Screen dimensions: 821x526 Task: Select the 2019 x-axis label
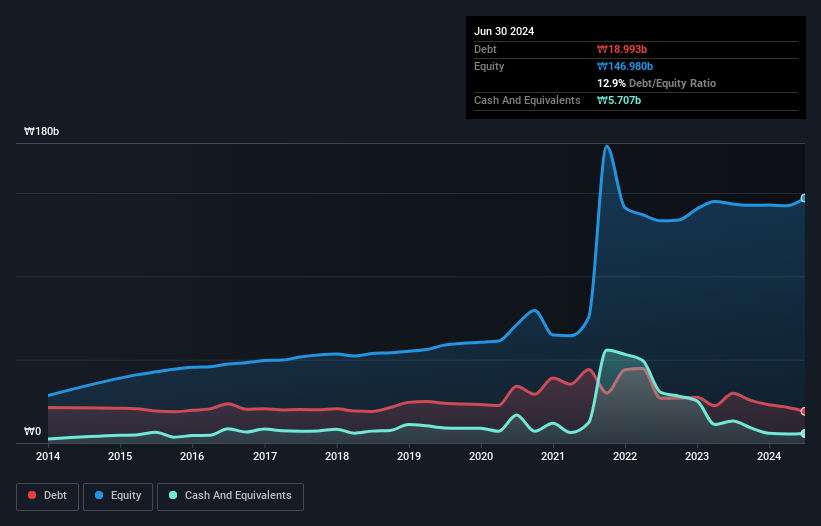point(409,456)
